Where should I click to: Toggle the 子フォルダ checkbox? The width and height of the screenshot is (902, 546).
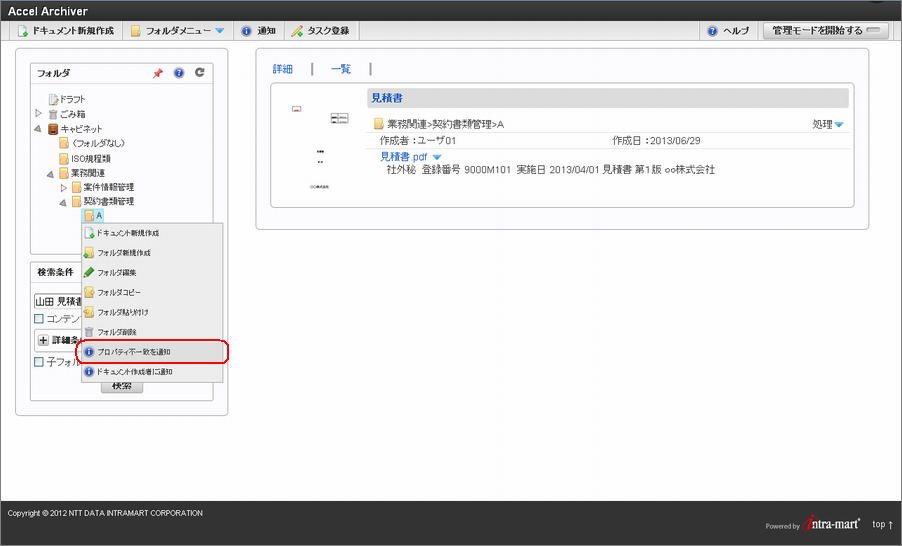(39, 362)
